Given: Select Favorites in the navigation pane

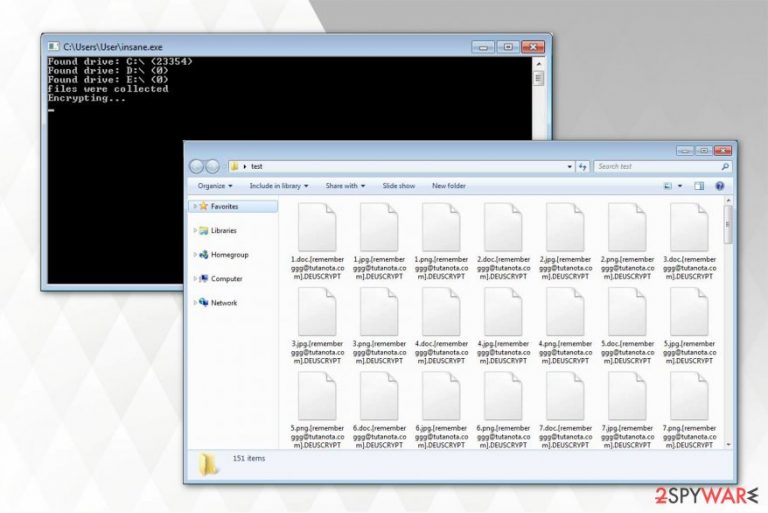Looking at the screenshot, I should click(x=233, y=206).
